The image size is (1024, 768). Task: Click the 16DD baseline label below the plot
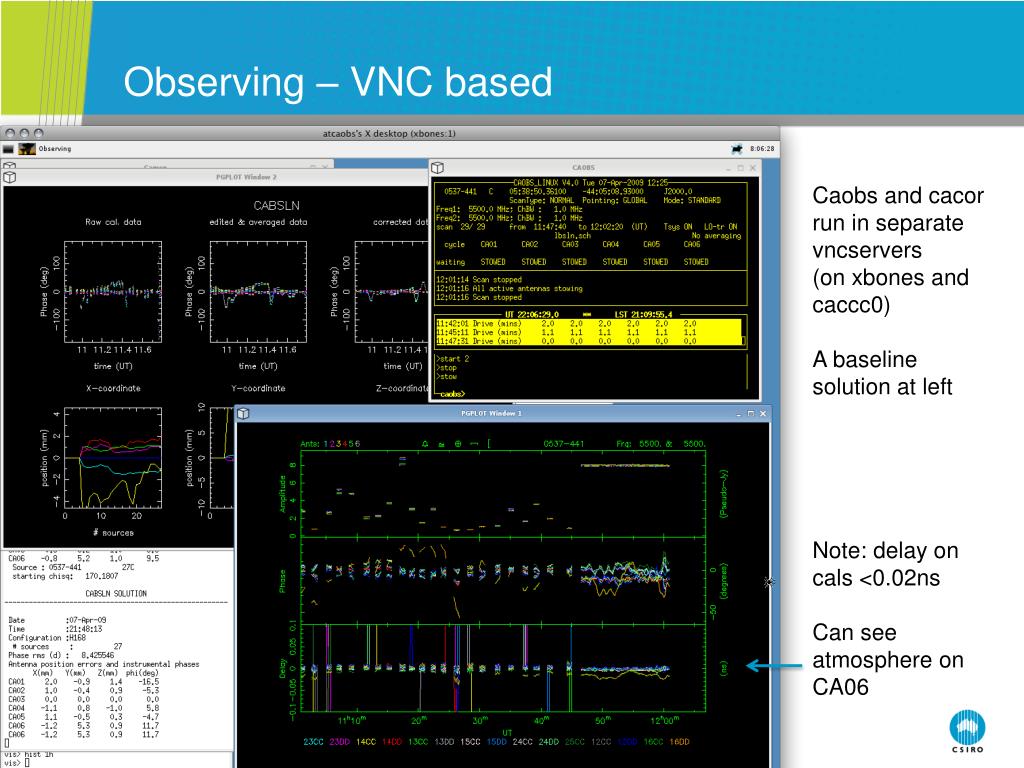679,742
